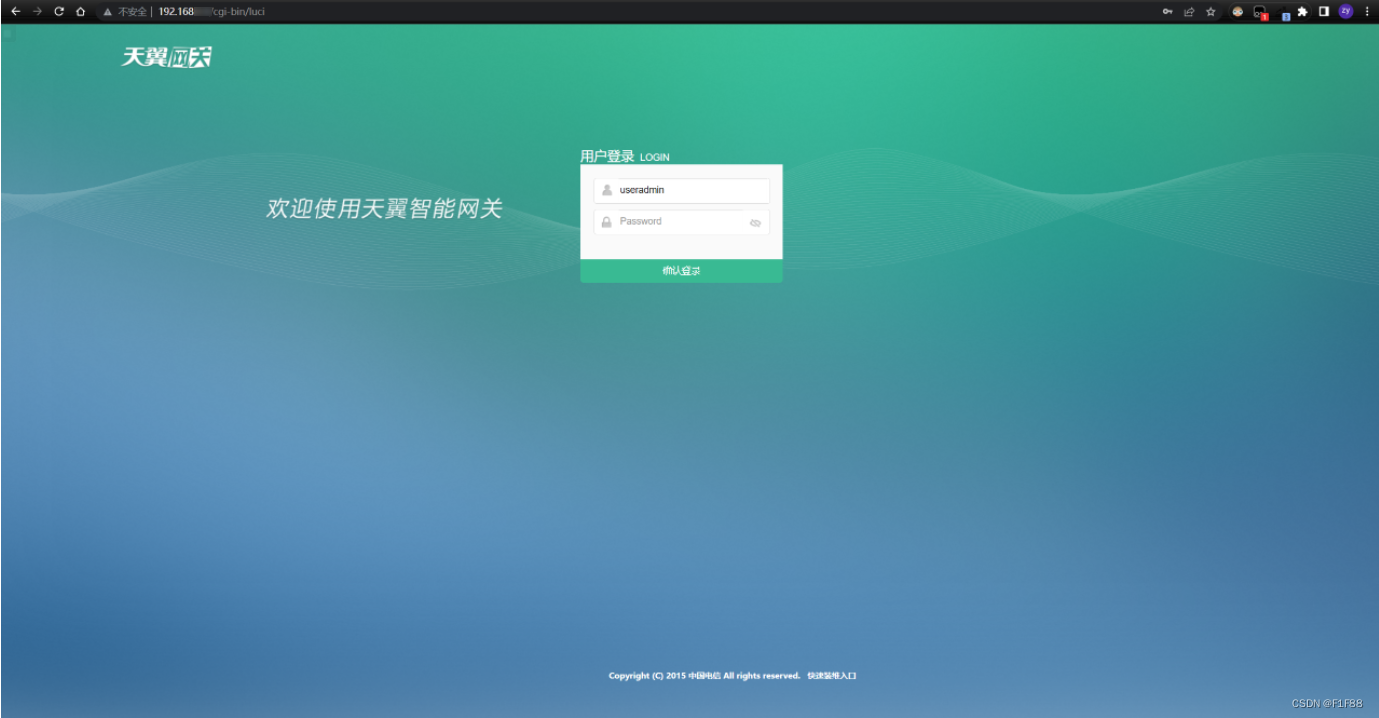This screenshot has height=718, width=1379.
Task: Click the Copyright (C) 2015 footer text
Action: (704, 676)
